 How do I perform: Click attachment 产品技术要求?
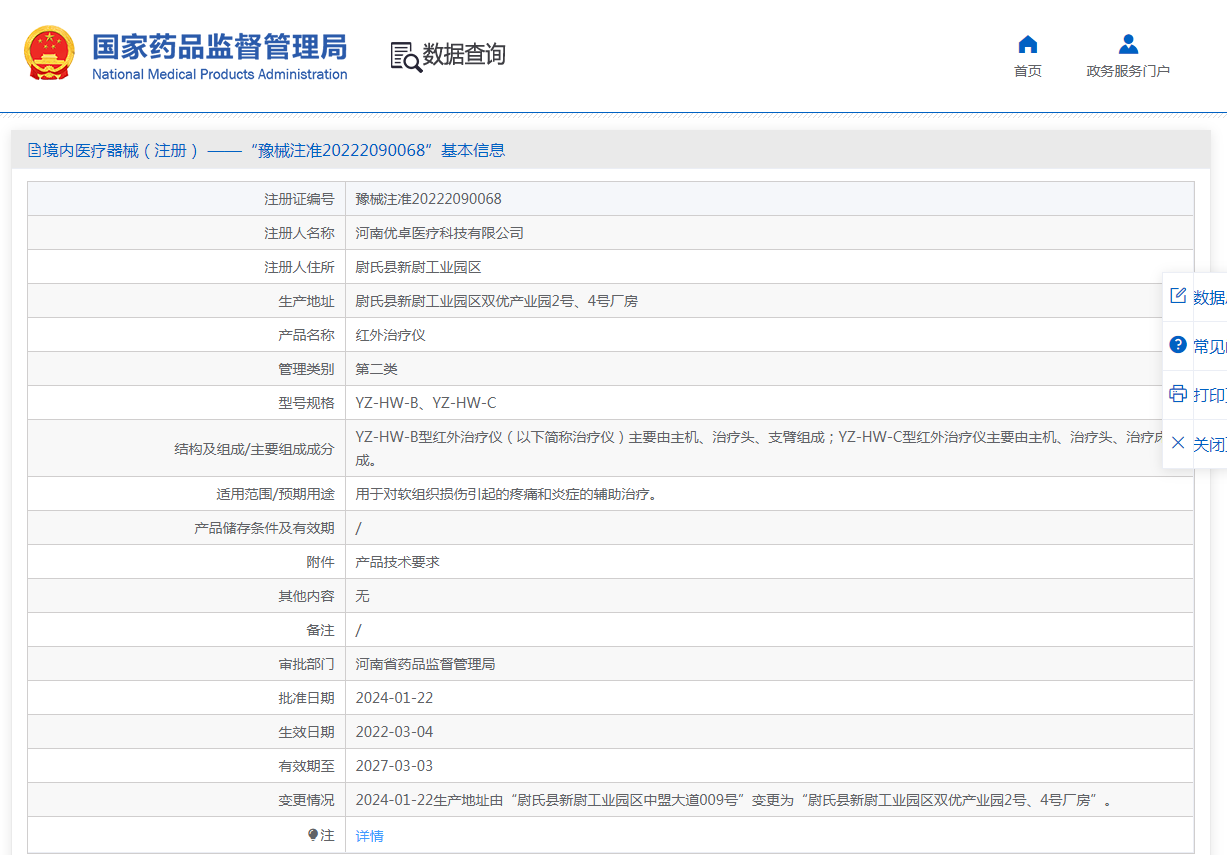(397, 562)
